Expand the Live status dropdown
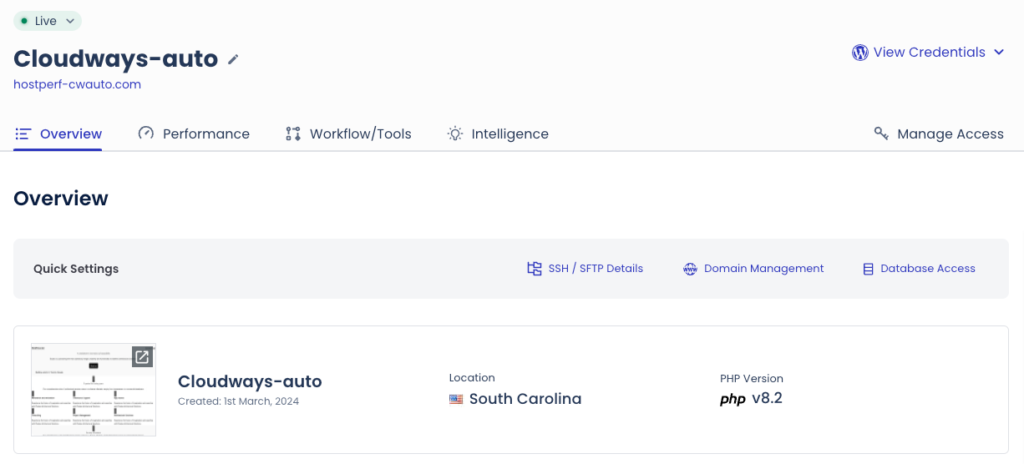 (x=47, y=21)
